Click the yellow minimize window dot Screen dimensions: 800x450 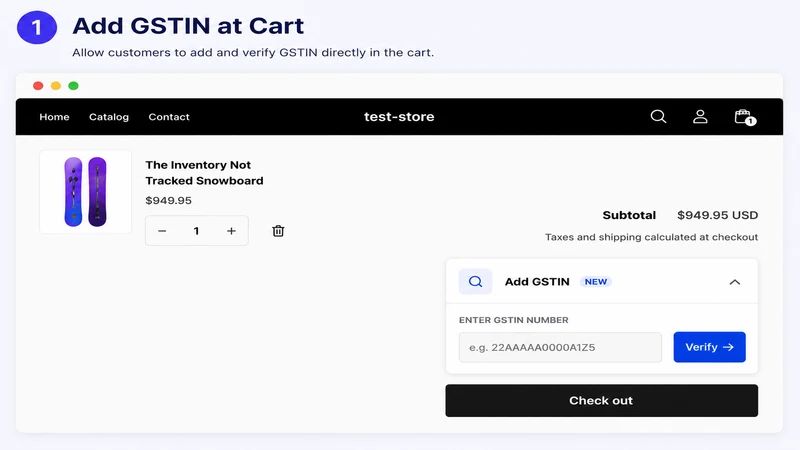point(56,86)
